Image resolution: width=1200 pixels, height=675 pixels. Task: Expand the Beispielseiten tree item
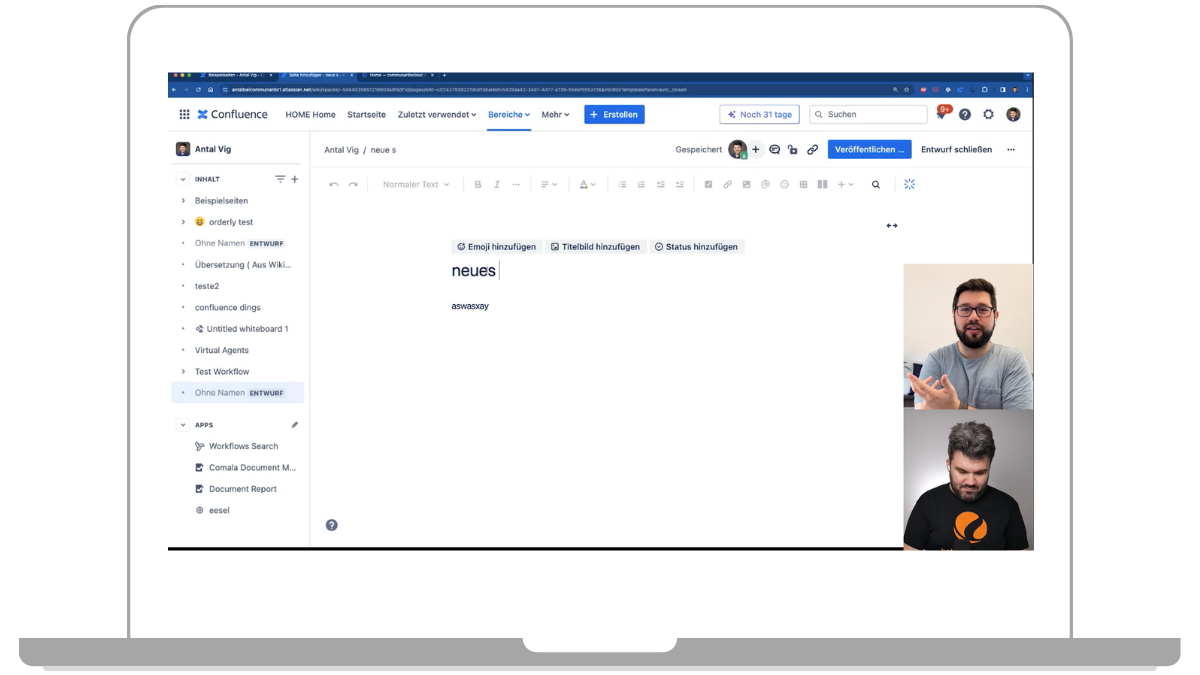point(183,201)
